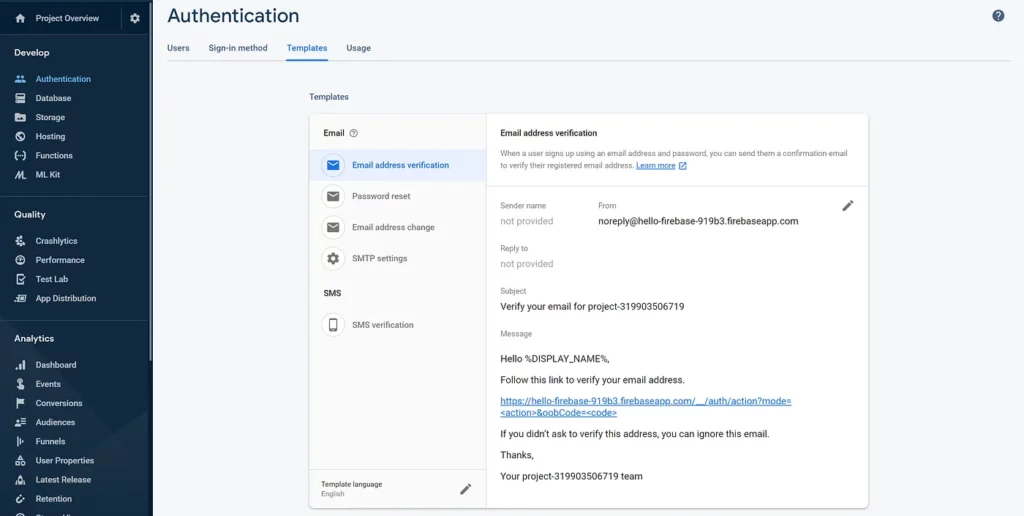Select Email address change template

(x=398, y=227)
